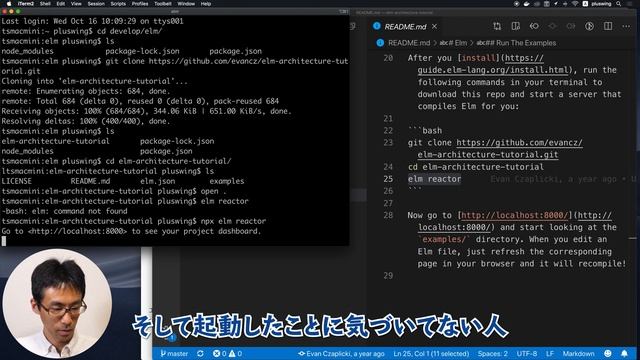Image resolution: width=640 pixels, height=360 pixels.
Task: Click the 'Ln 25, Col 1' cursor position
Action: (431, 353)
